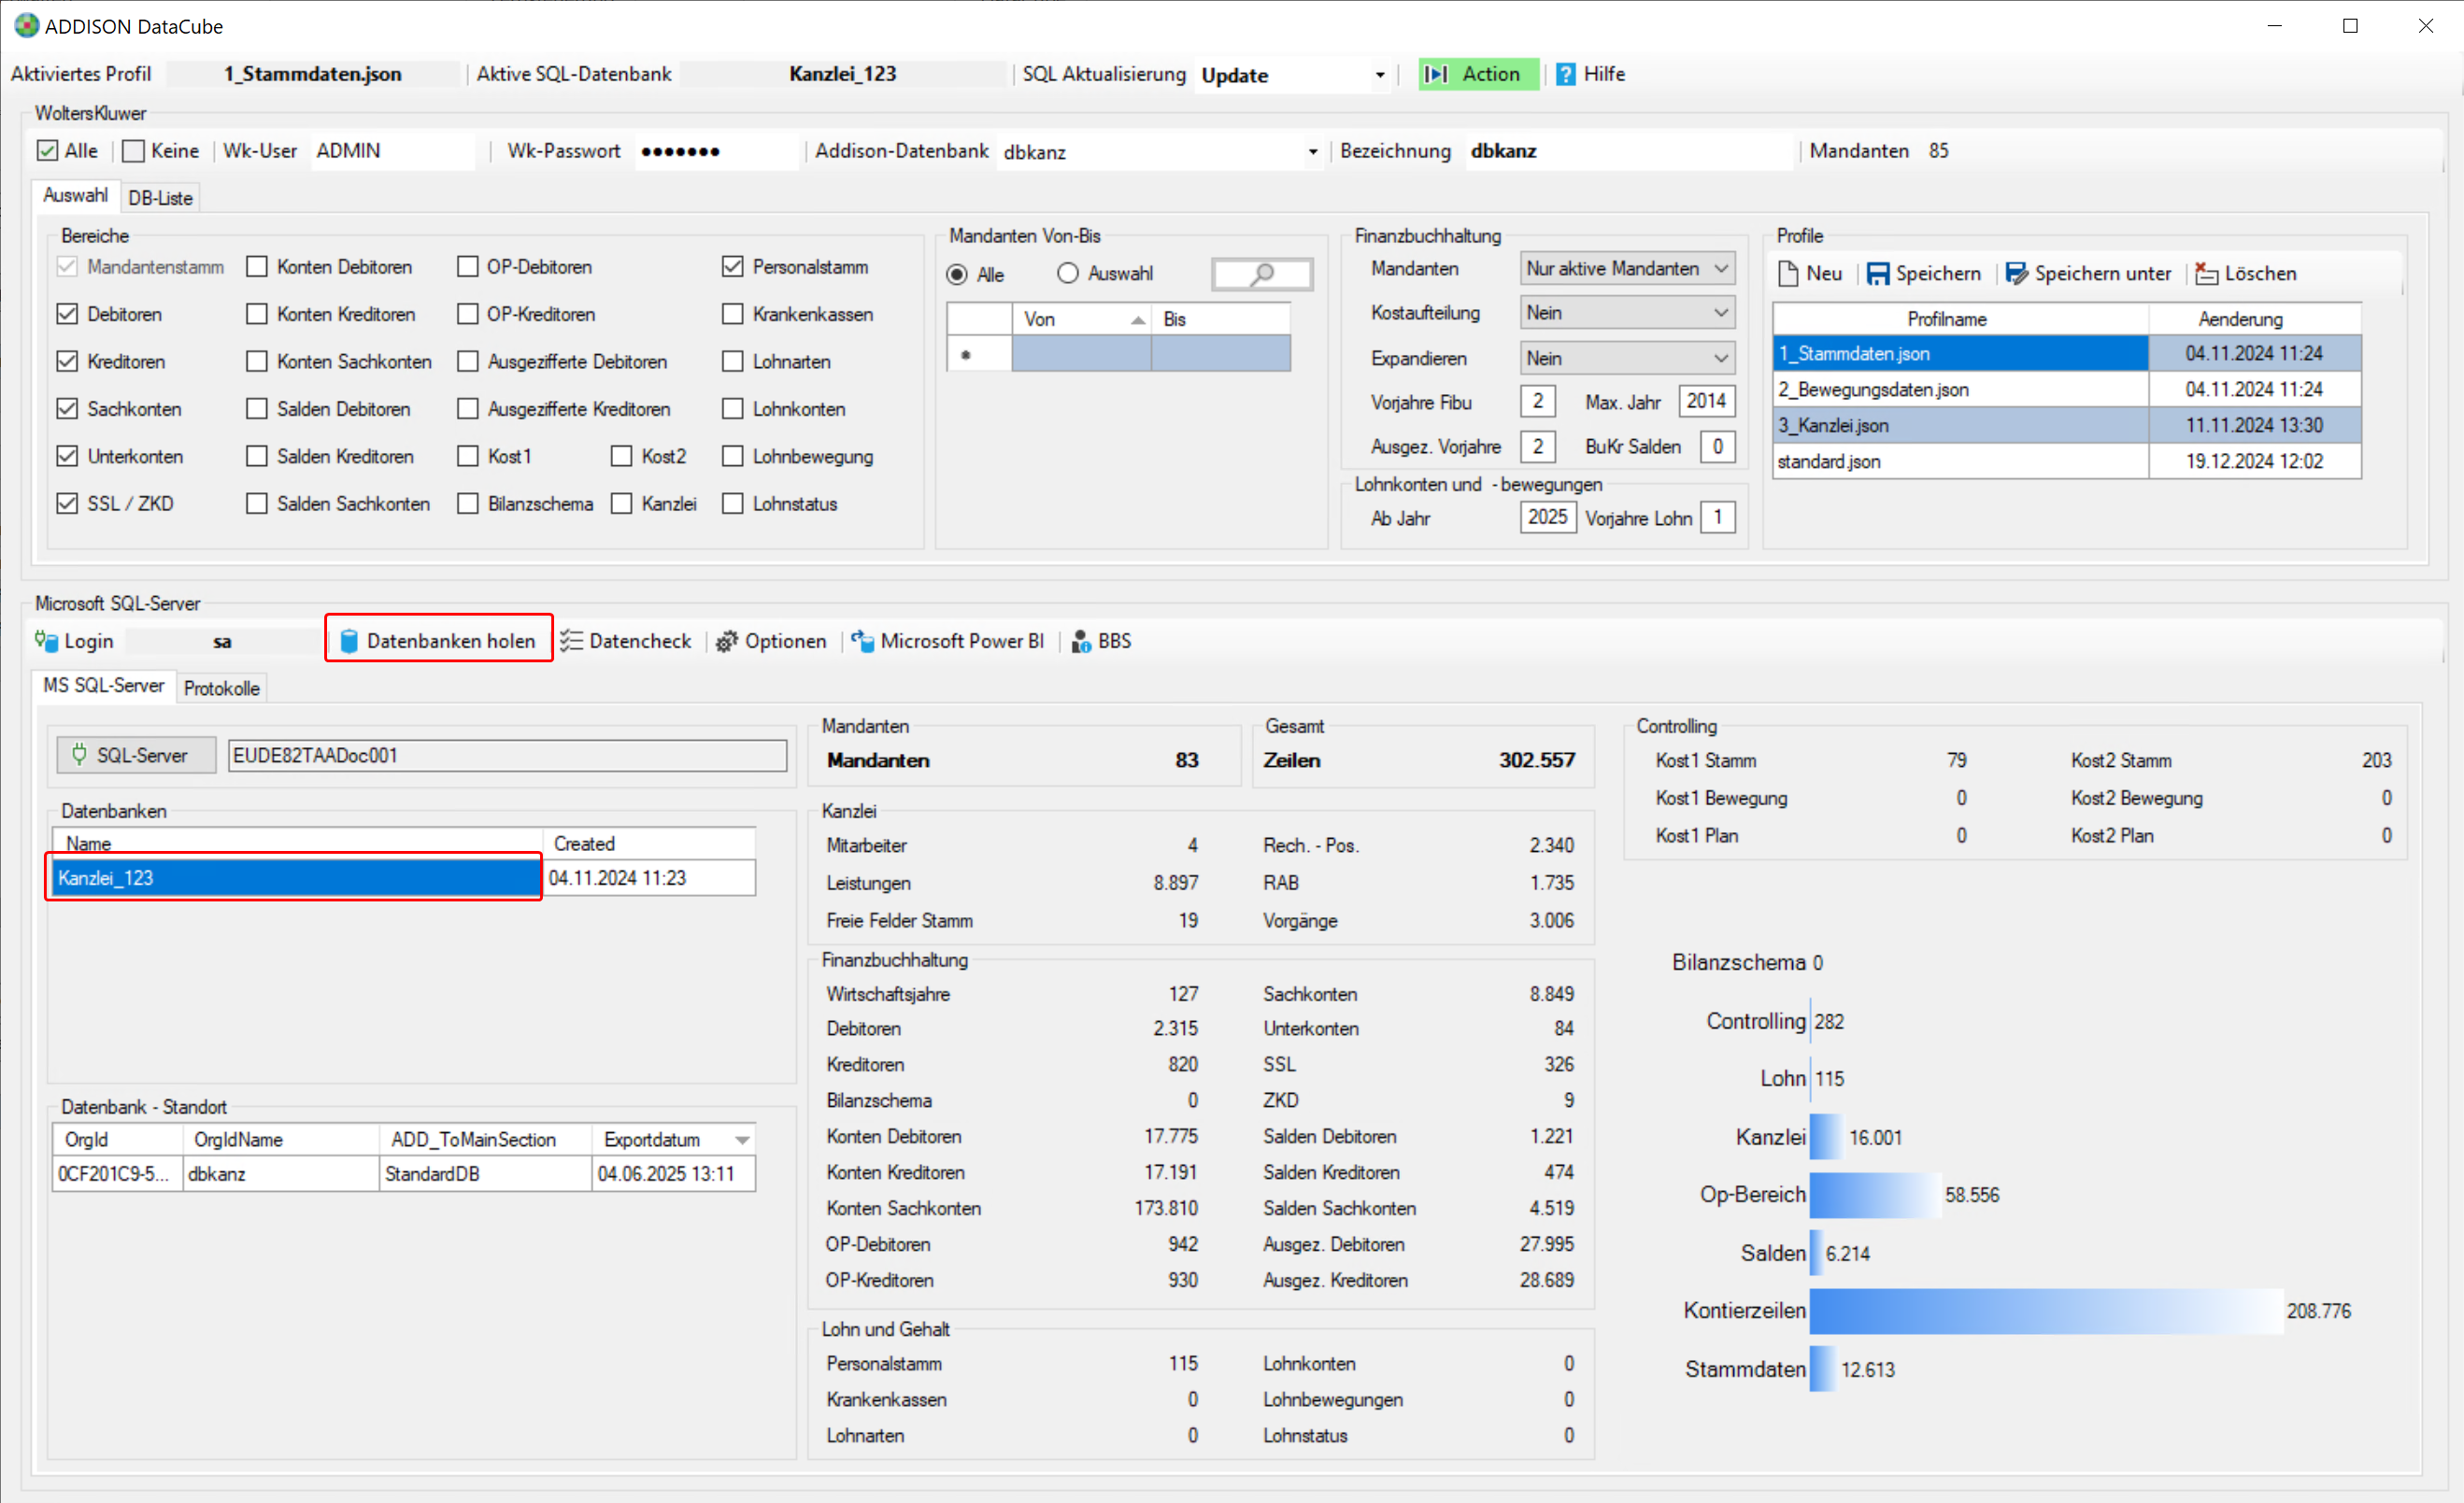Viewport: 2464px width, 1503px height.
Task: Select the Auswahl radio button
Action: pyautogui.click(x=1067, y=273)
